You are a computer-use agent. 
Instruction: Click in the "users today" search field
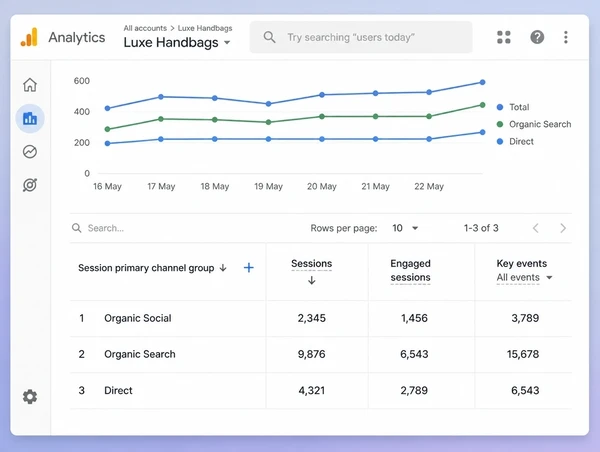pyautogui.click(x=361, y=37)
